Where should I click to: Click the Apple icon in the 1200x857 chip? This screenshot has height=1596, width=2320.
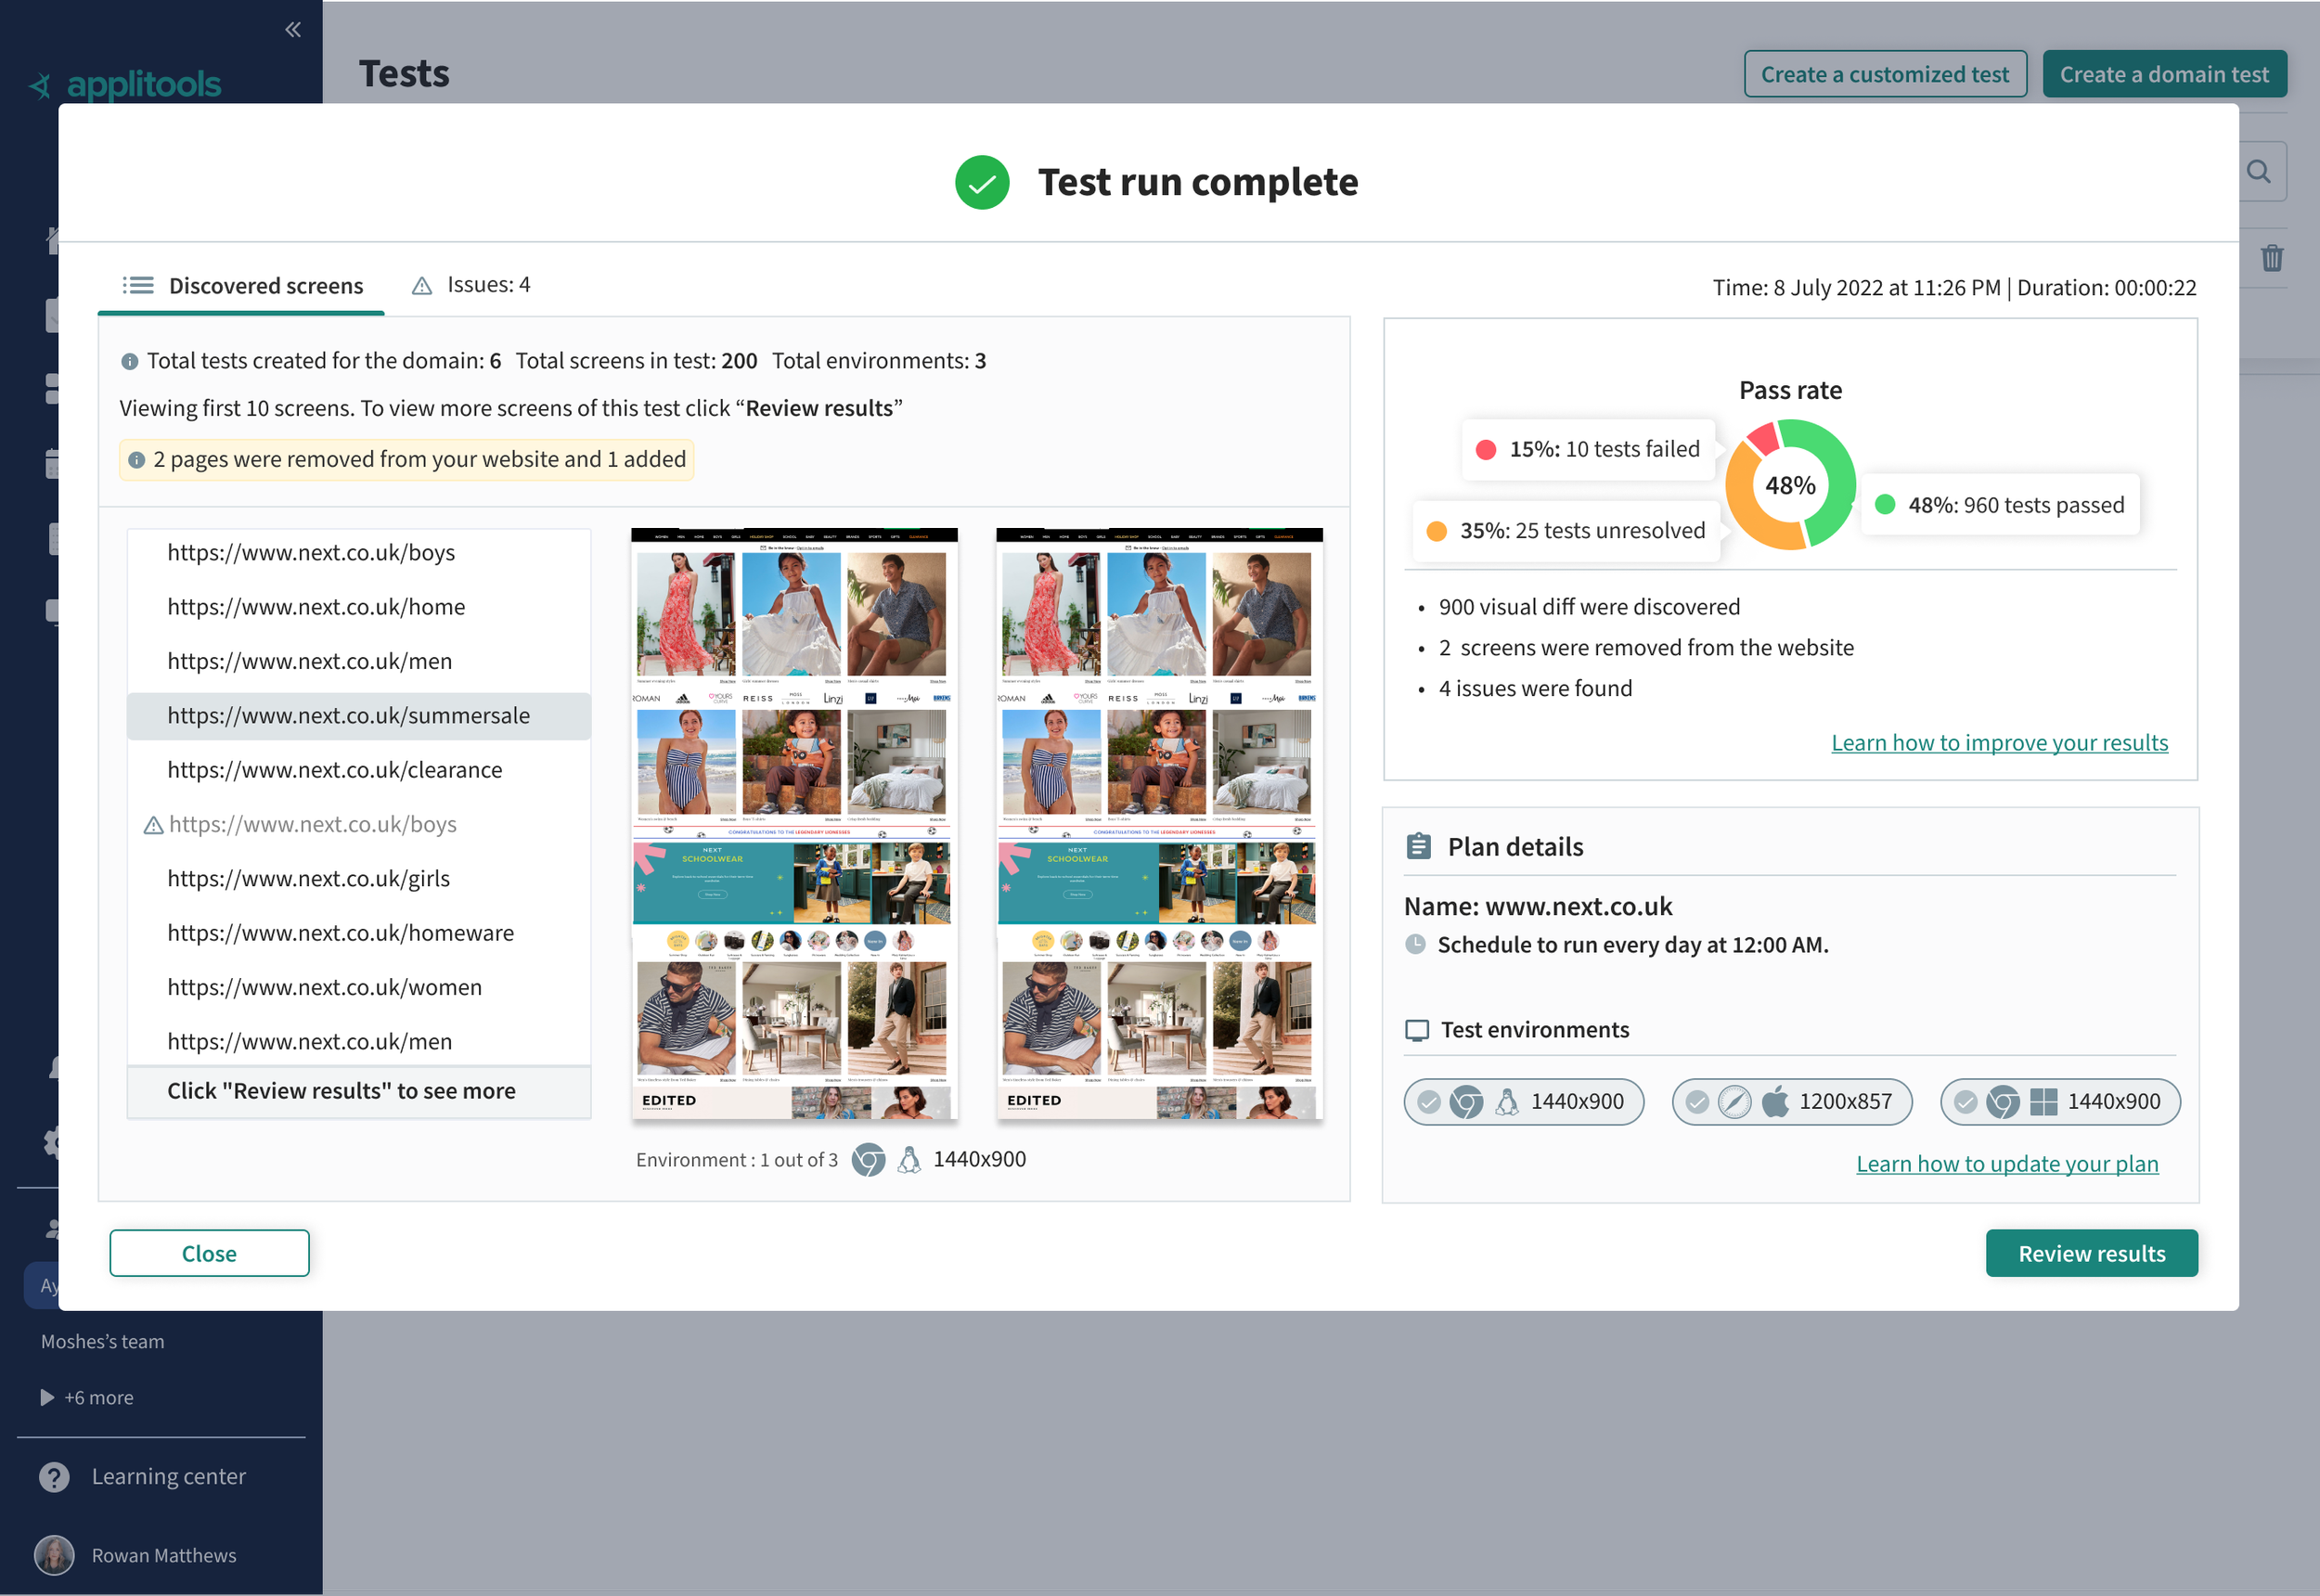1775,1102
